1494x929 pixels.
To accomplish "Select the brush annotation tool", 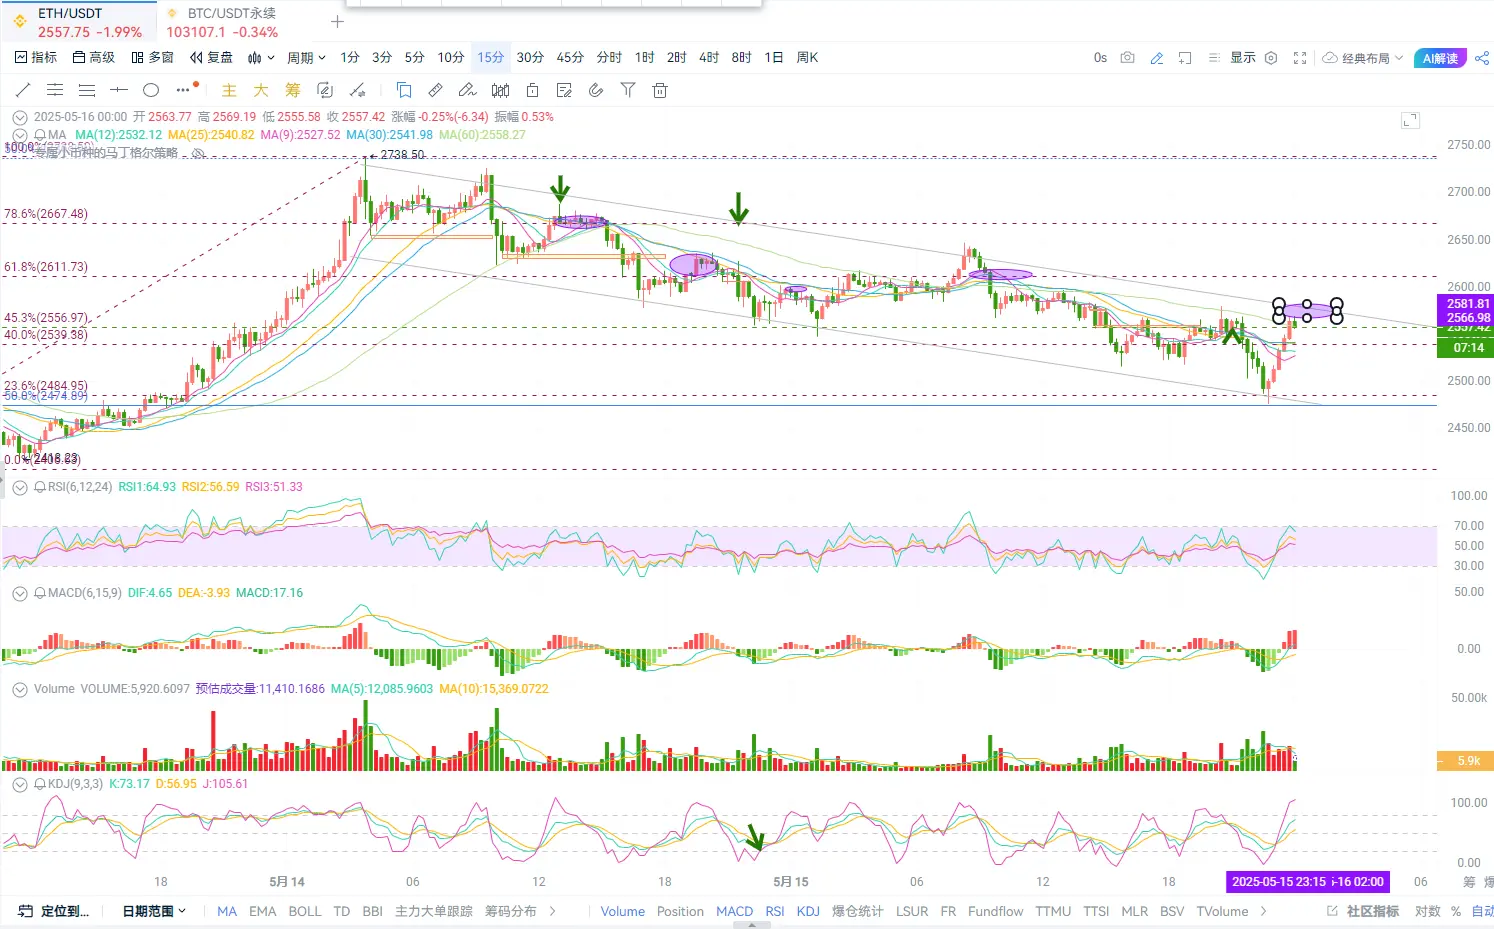I will pyautogui.click(x=467, y=90).
